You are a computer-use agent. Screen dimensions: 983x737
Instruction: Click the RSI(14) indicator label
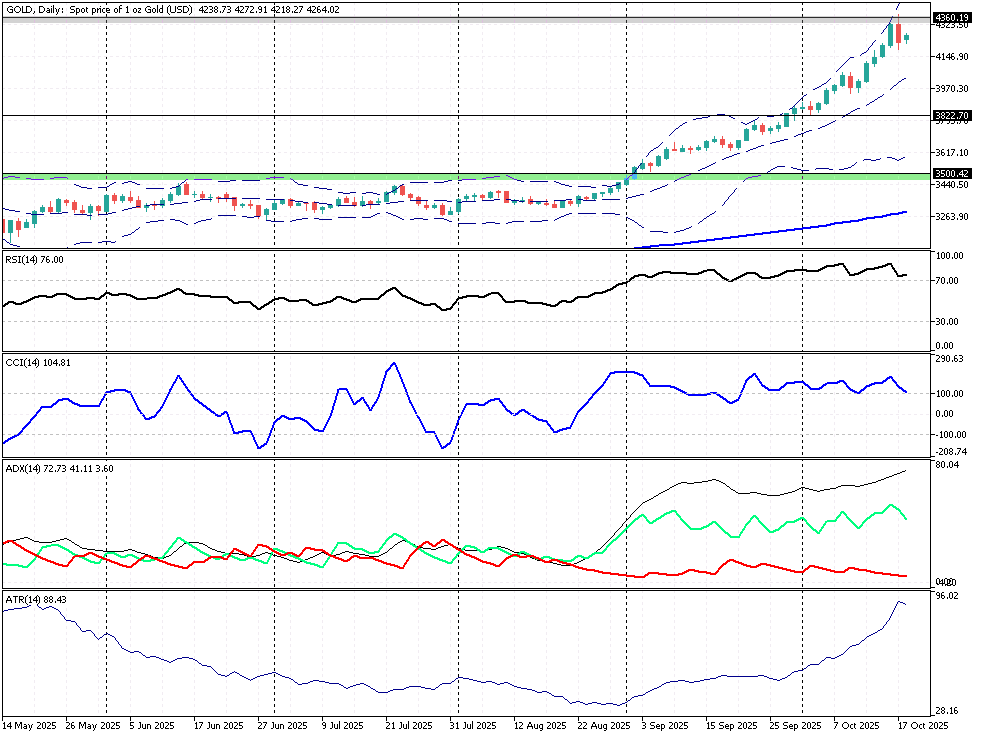click(x=34, y=259)
